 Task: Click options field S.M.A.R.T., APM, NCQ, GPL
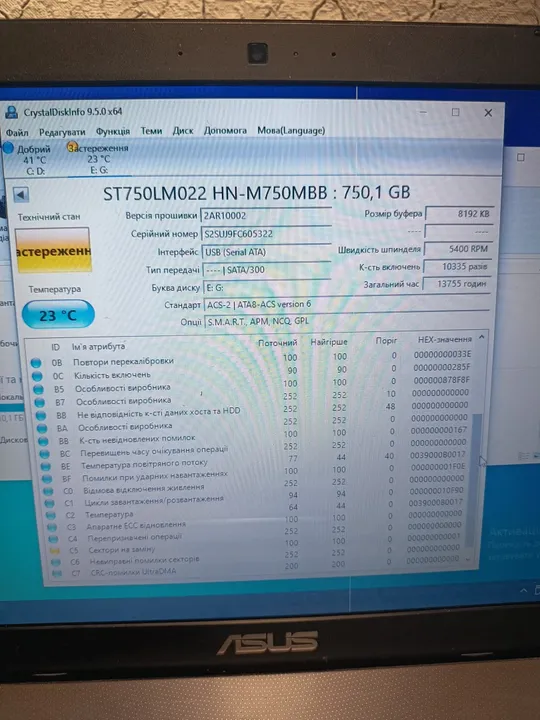pyautogui.click(x=346, y=321)
